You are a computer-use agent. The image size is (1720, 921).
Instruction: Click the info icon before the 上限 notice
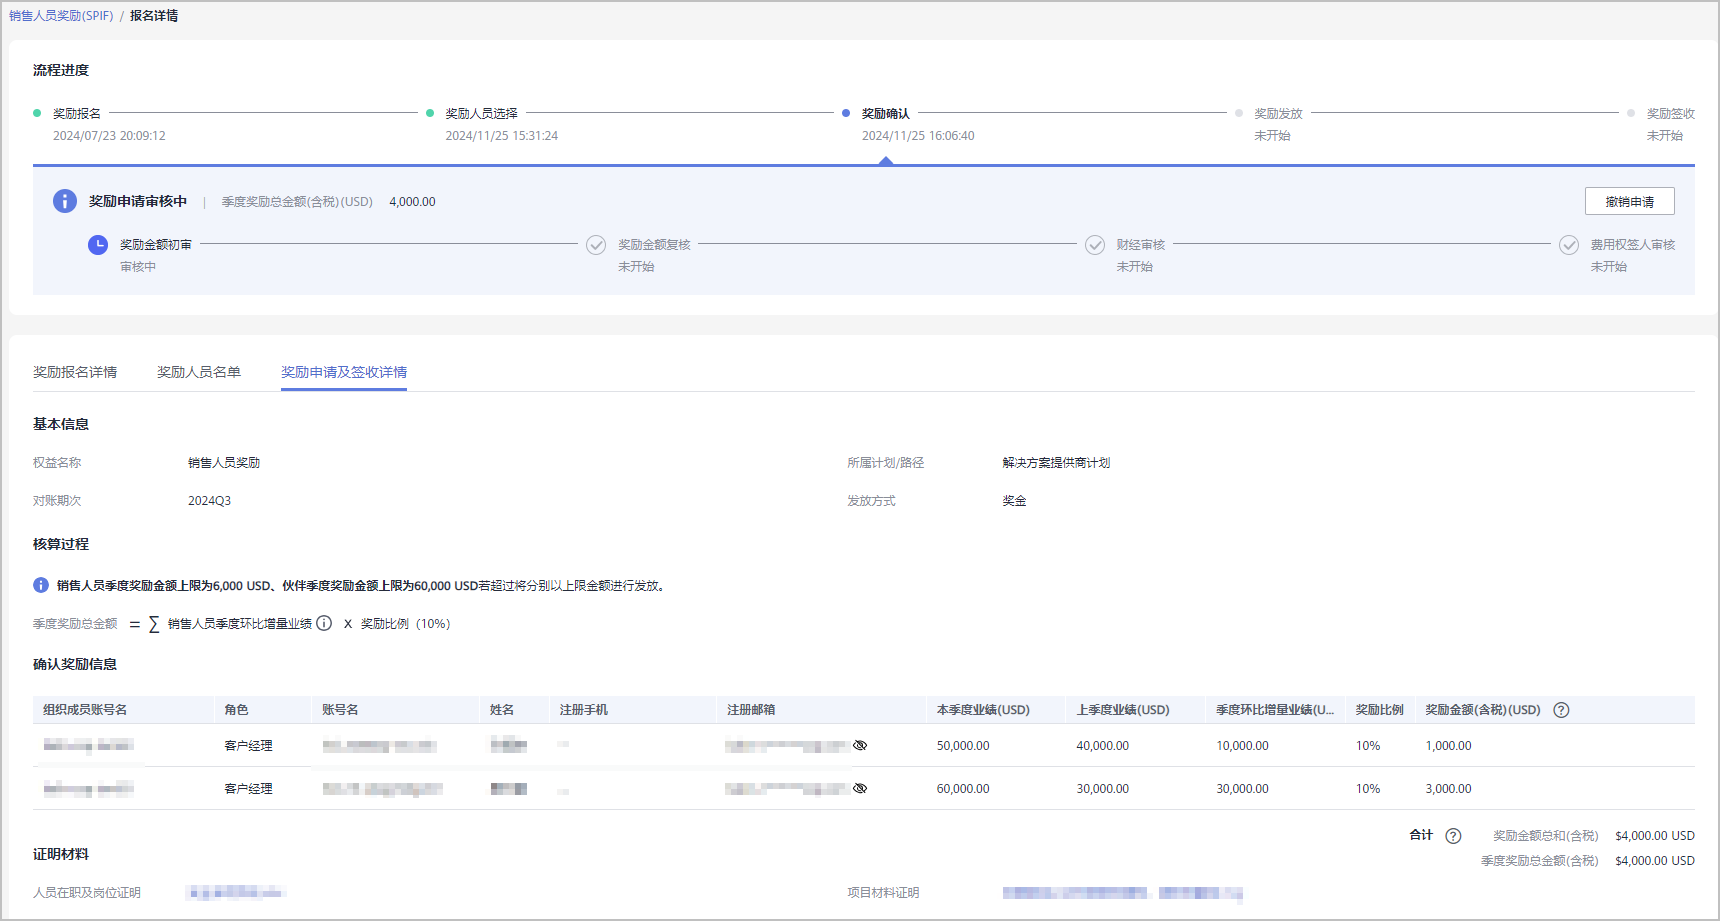(x=41, y=585)
